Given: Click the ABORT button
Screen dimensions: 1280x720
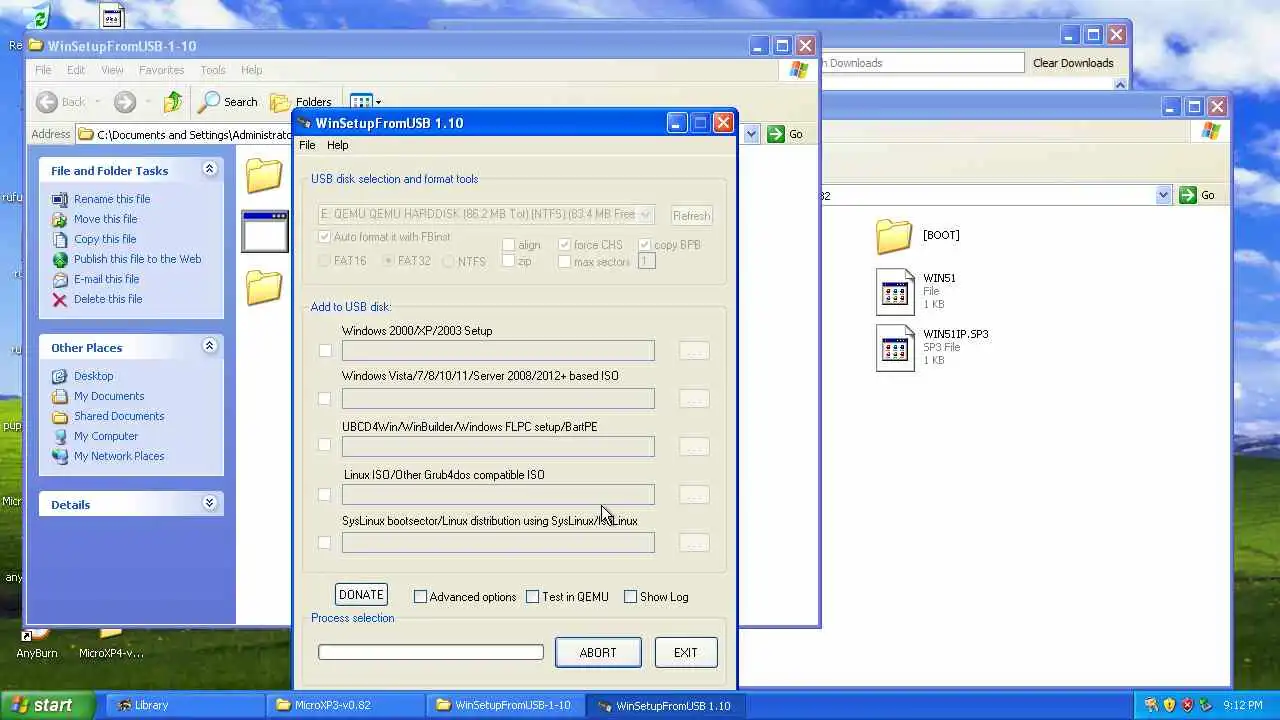Looking at the screenshot, I should 598,652.
